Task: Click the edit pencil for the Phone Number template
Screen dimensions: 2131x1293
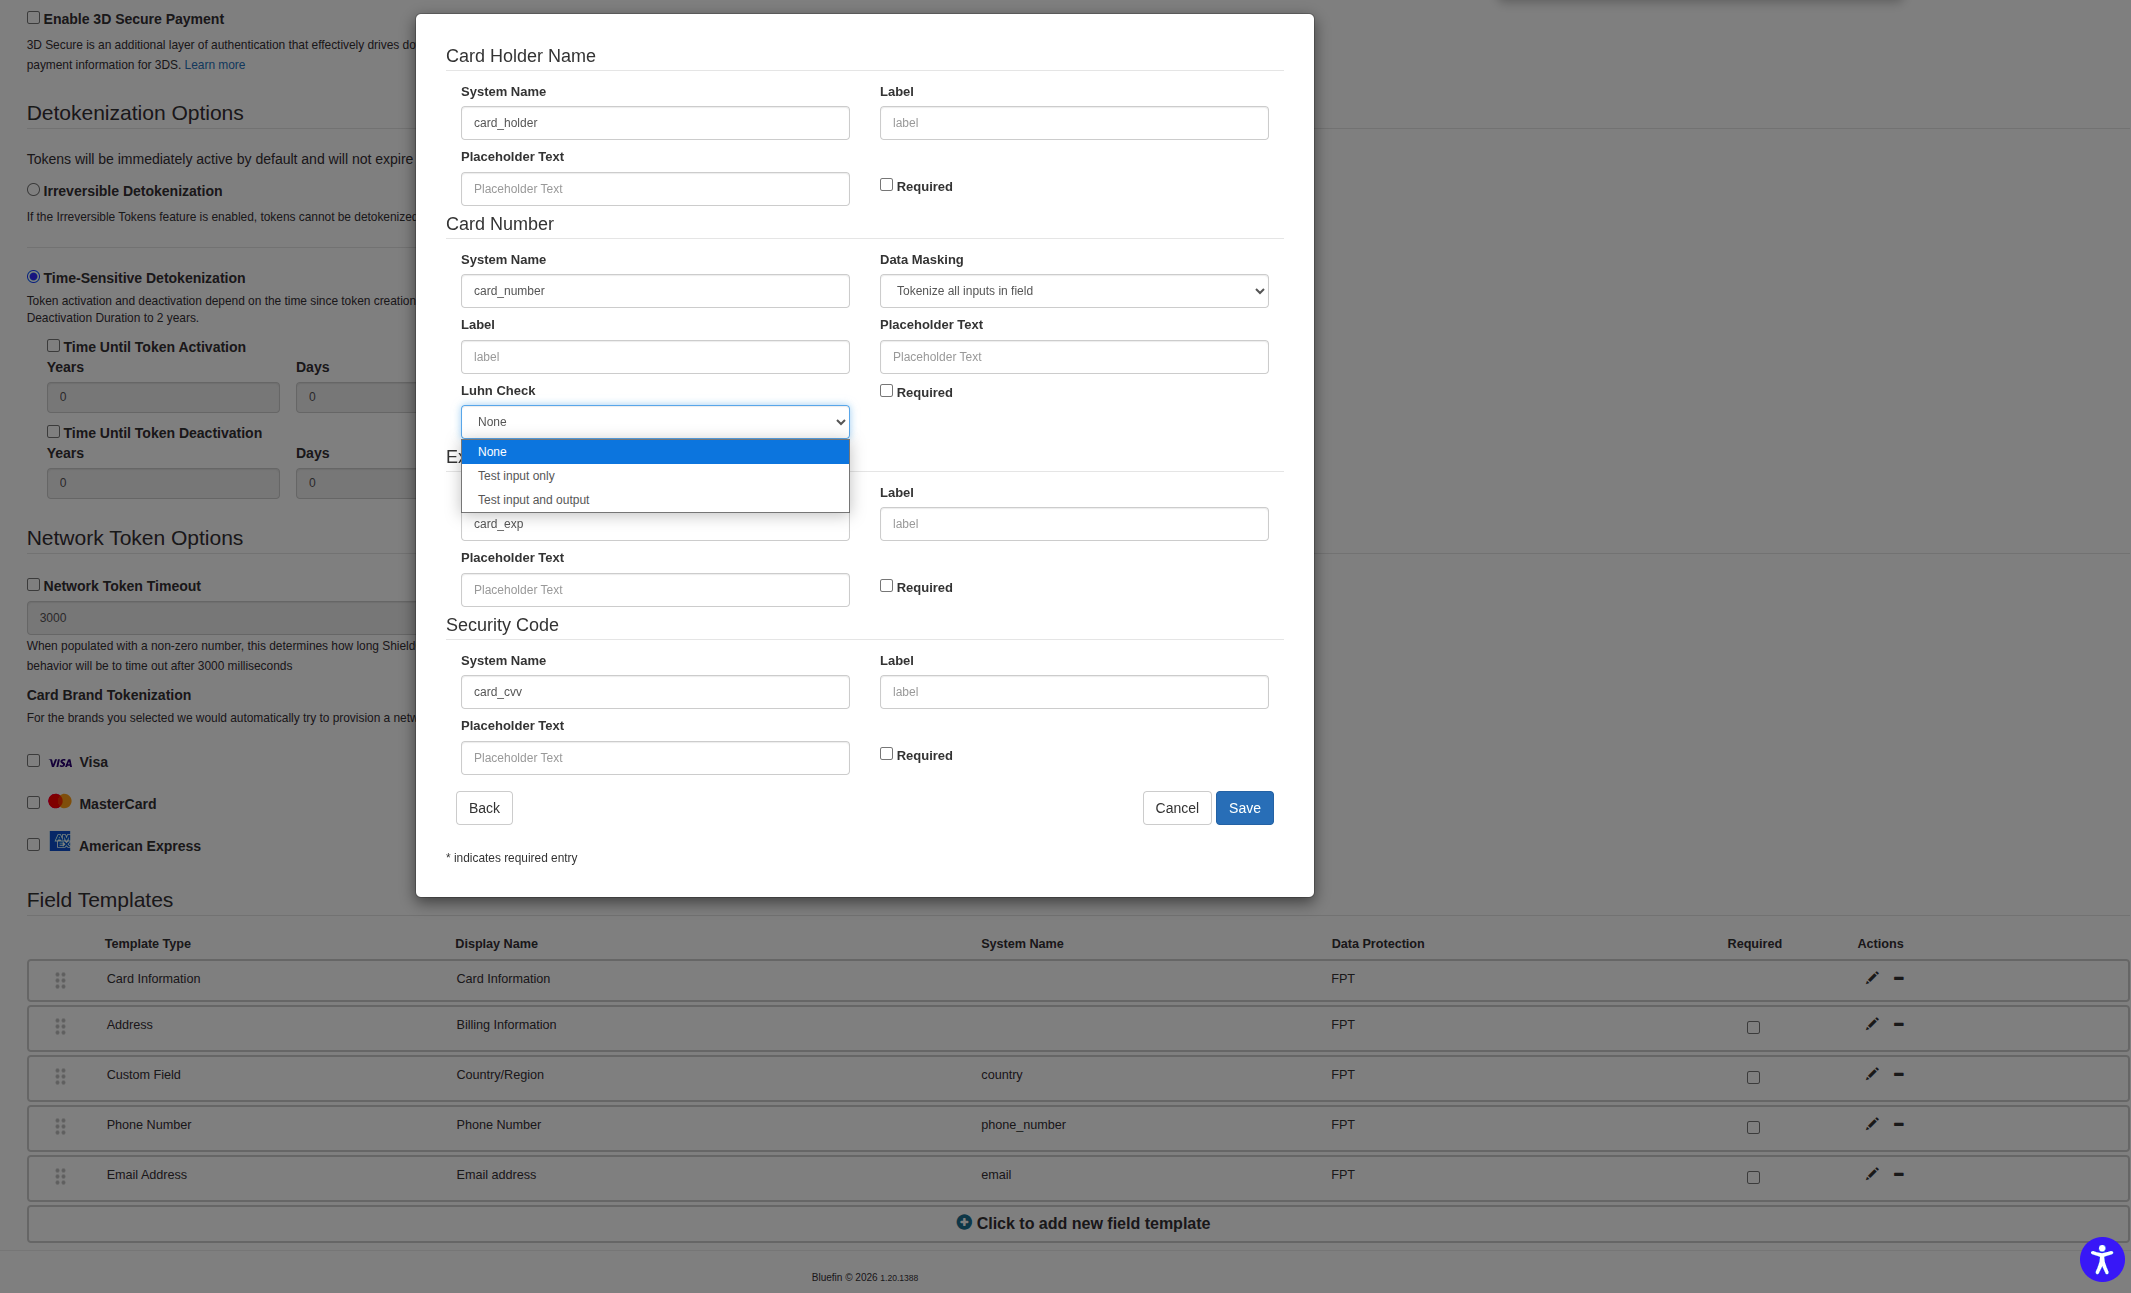Action: point(1871,1124)
